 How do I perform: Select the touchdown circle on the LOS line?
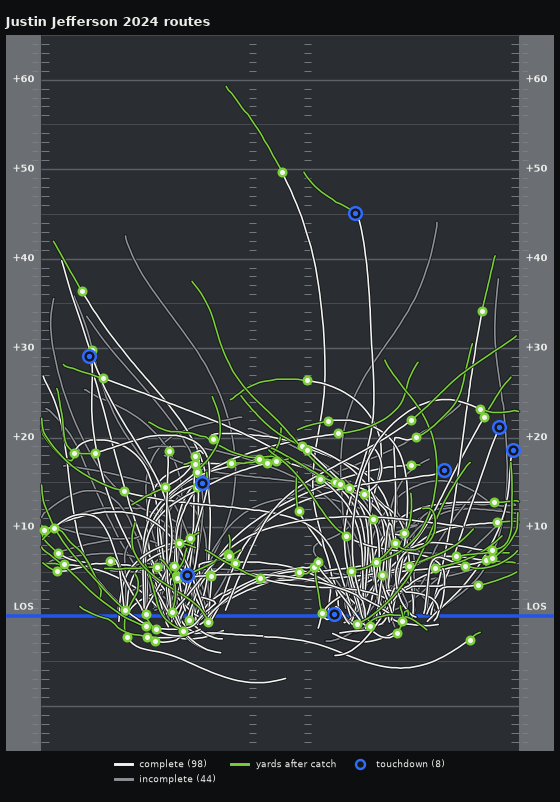(334, 614)
